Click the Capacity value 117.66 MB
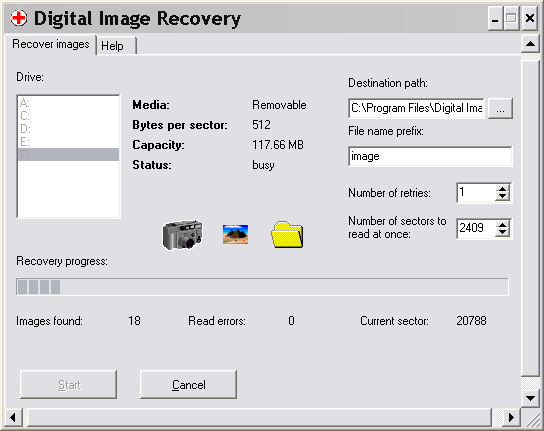The width and height of the screenshot is (544, 431). pos(278,145)
